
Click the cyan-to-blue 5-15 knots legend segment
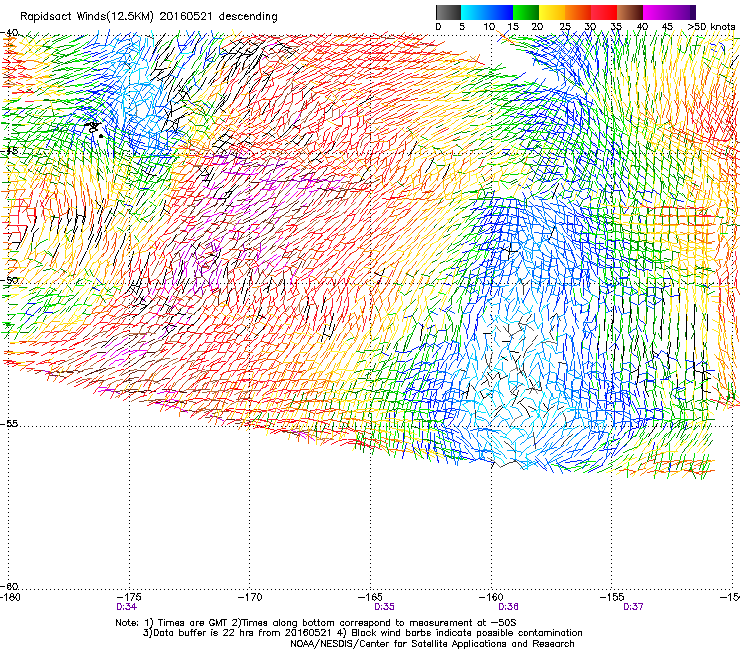tap(487, 12)
